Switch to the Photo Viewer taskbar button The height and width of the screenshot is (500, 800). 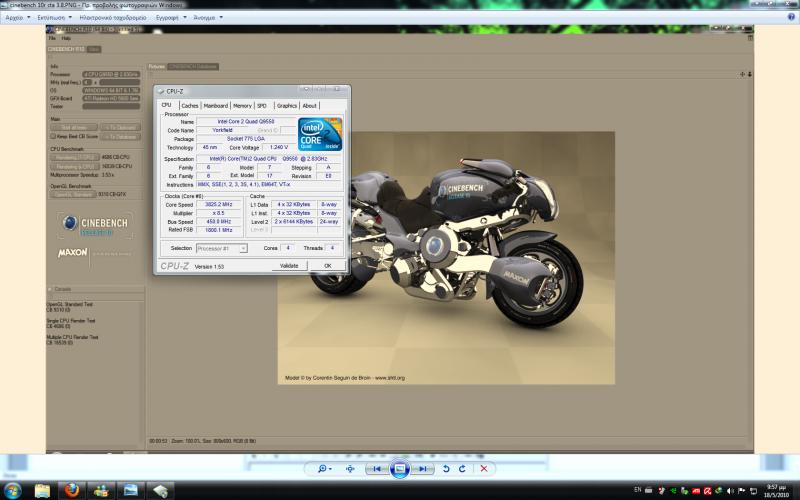click(x=131, y=490)
